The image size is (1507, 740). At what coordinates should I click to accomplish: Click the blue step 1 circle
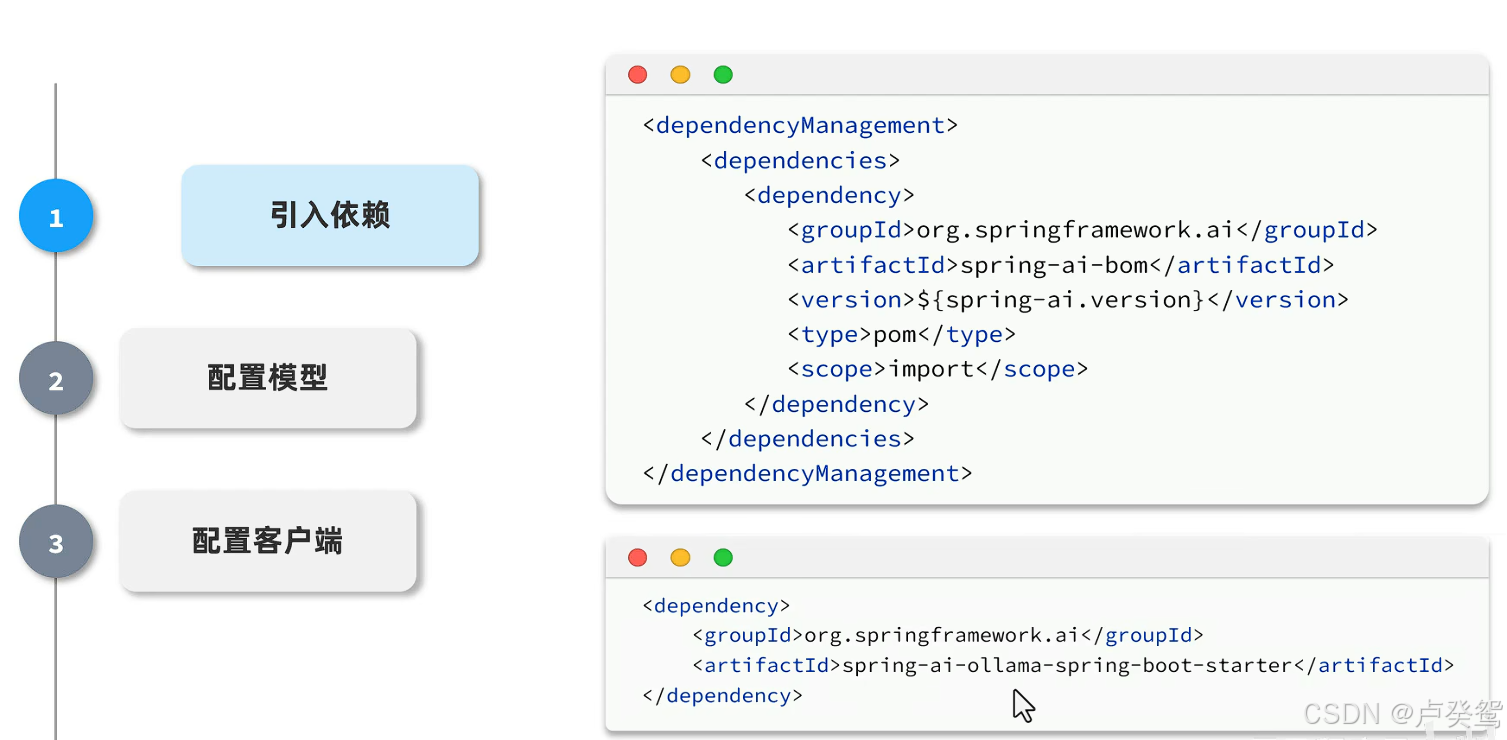click(x=56, y=216)
